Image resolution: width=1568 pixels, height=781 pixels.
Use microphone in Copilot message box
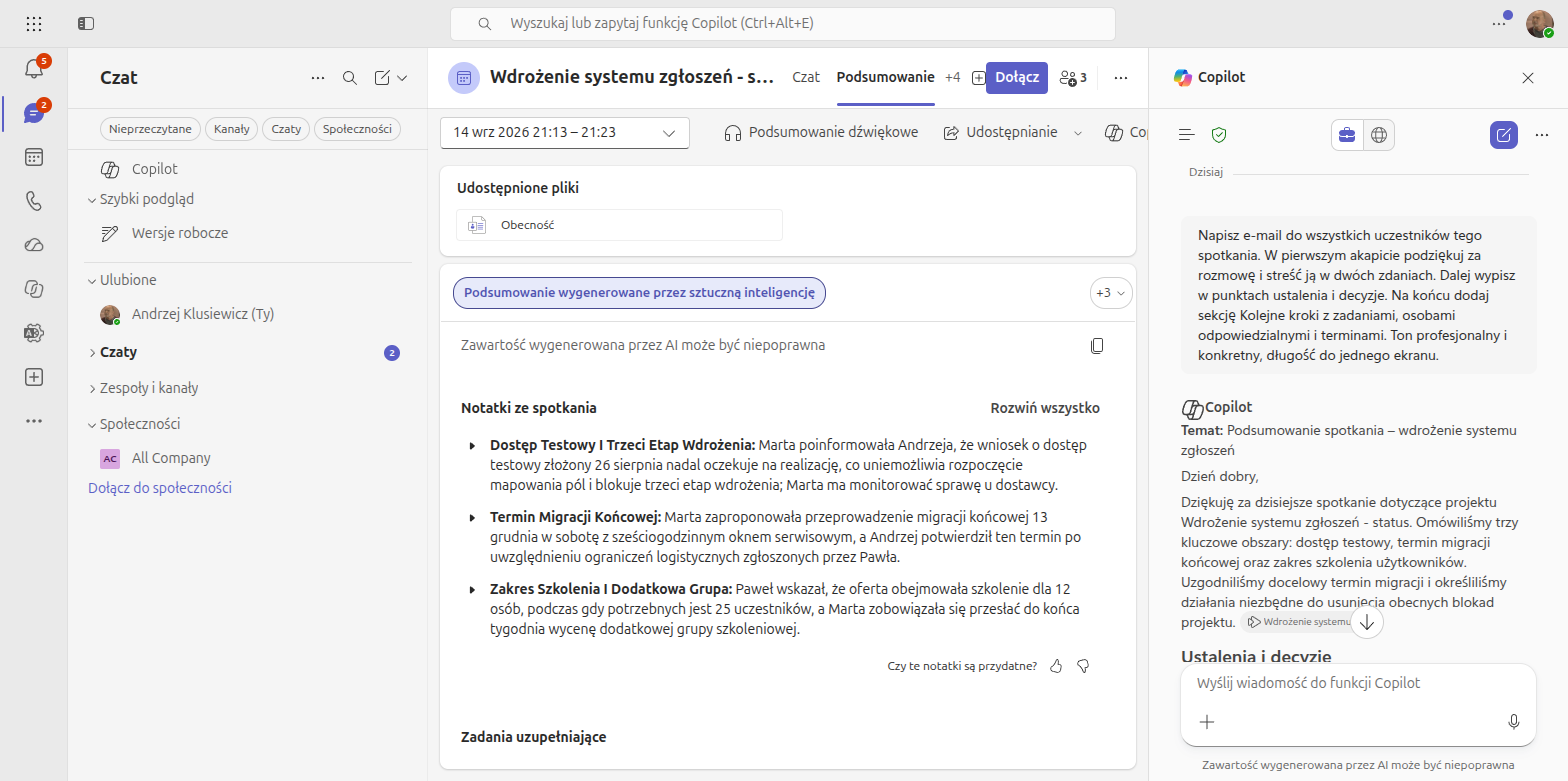(1514, 721)
